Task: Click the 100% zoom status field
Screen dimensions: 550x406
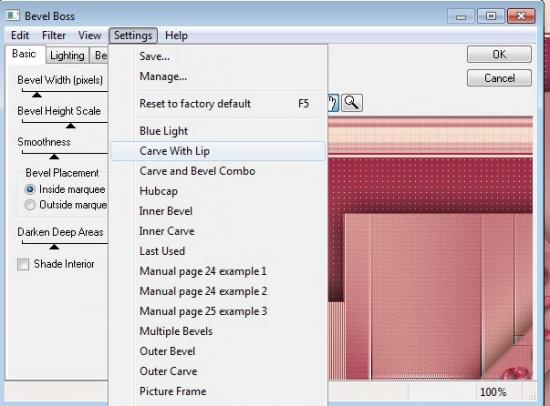Action: click(493, 392)
